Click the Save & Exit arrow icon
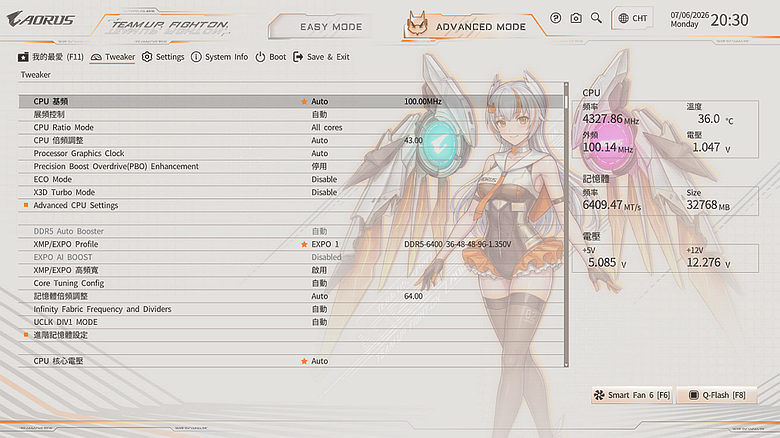 tap(298, 57)
